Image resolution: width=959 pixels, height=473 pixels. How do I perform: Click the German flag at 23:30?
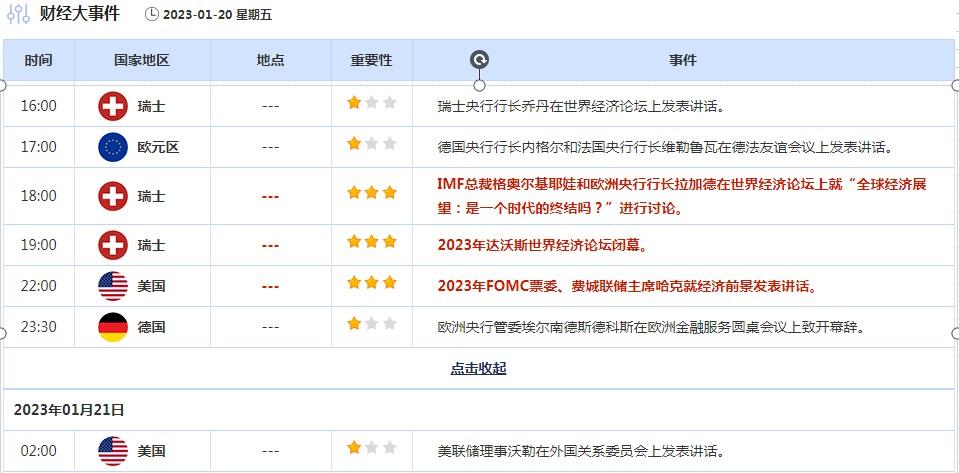click(113, 327)
